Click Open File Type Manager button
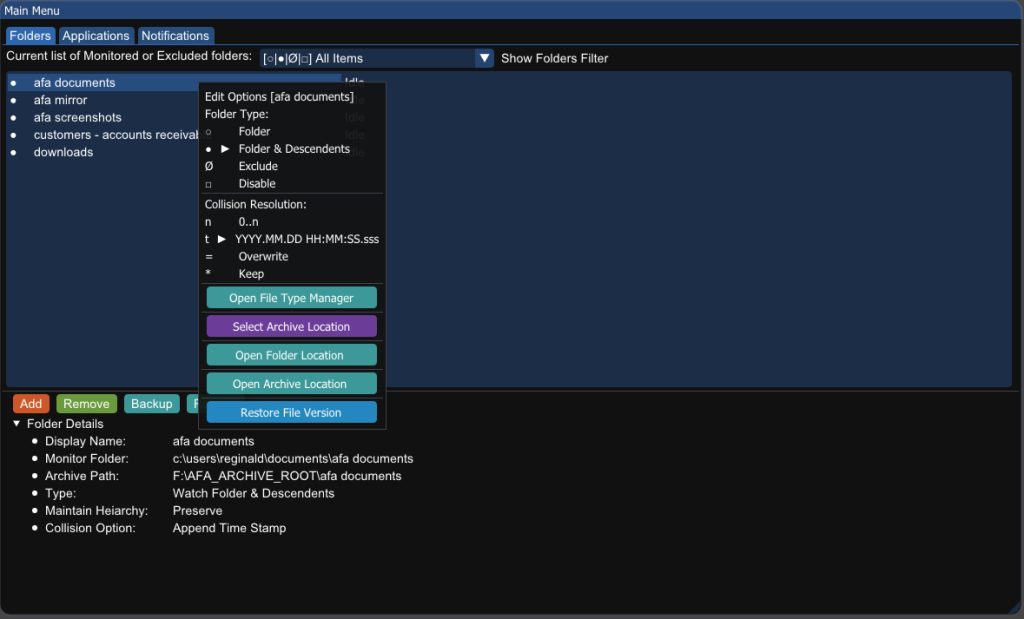1024x619 pixels. point(291,298)
